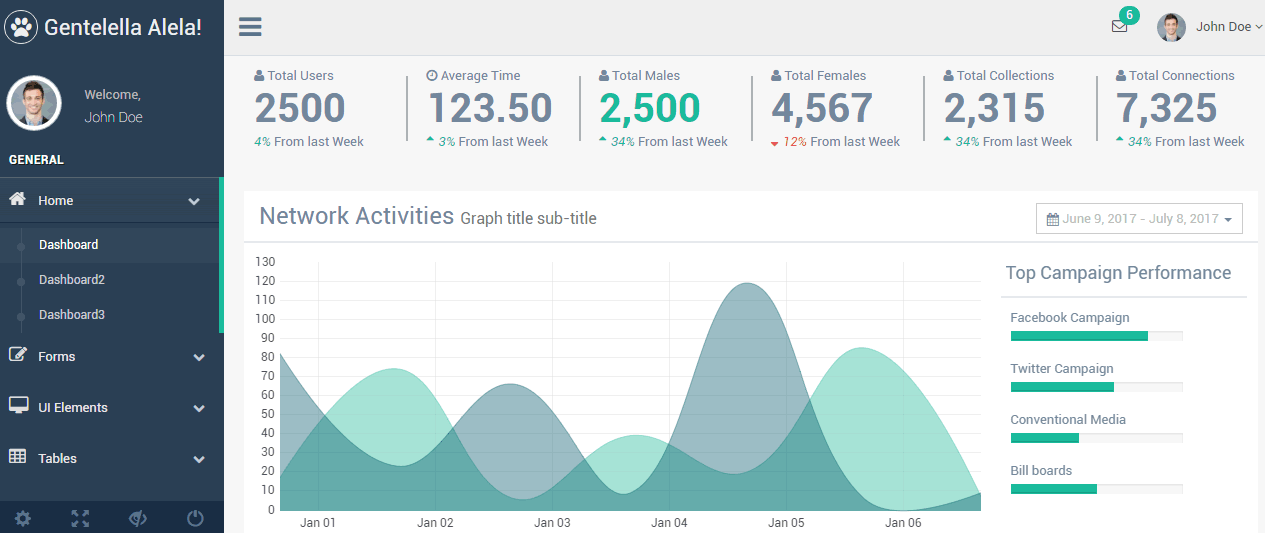Image resolution: width=1265 pixels, height=533 pixels.
Task: Click the fullscreen icon in sidebar footer
Action: (x=80, y=518)
